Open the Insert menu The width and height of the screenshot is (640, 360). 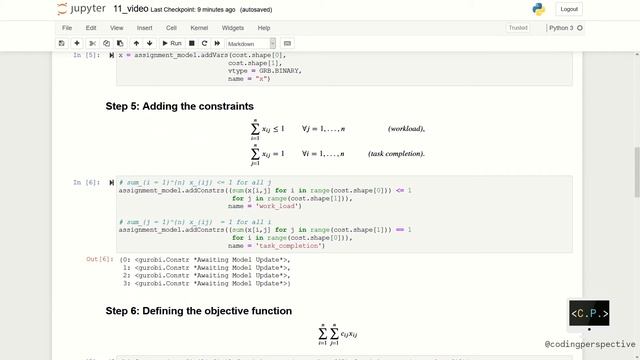coord(144,28)
